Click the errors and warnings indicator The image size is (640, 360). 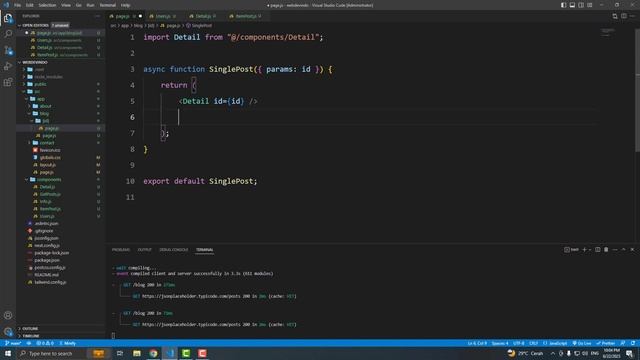coord(45,343)
